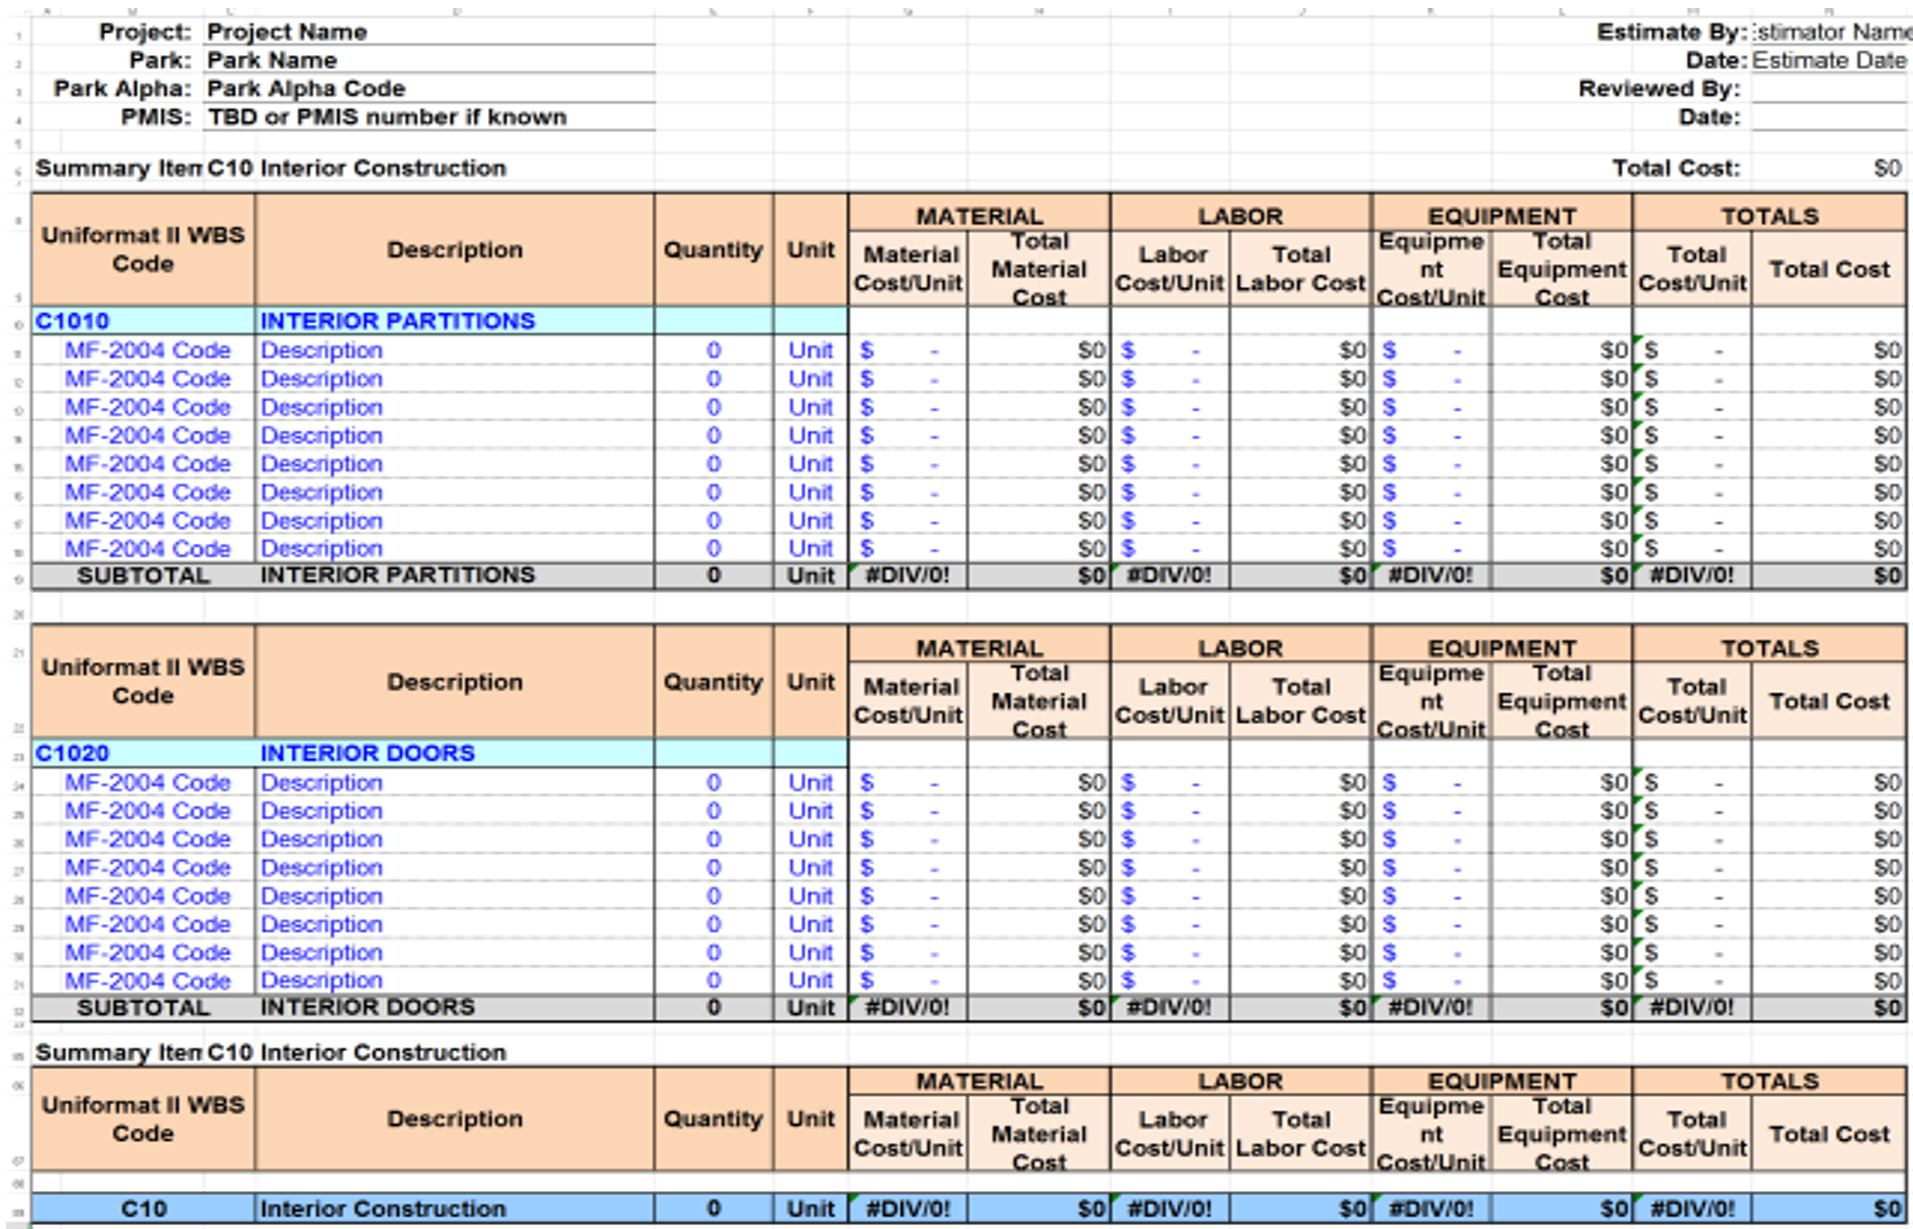Click the INTERIOR DOORS heading cell
1913x1229 pixels.
pyautogui.click(x=454, y=753)
